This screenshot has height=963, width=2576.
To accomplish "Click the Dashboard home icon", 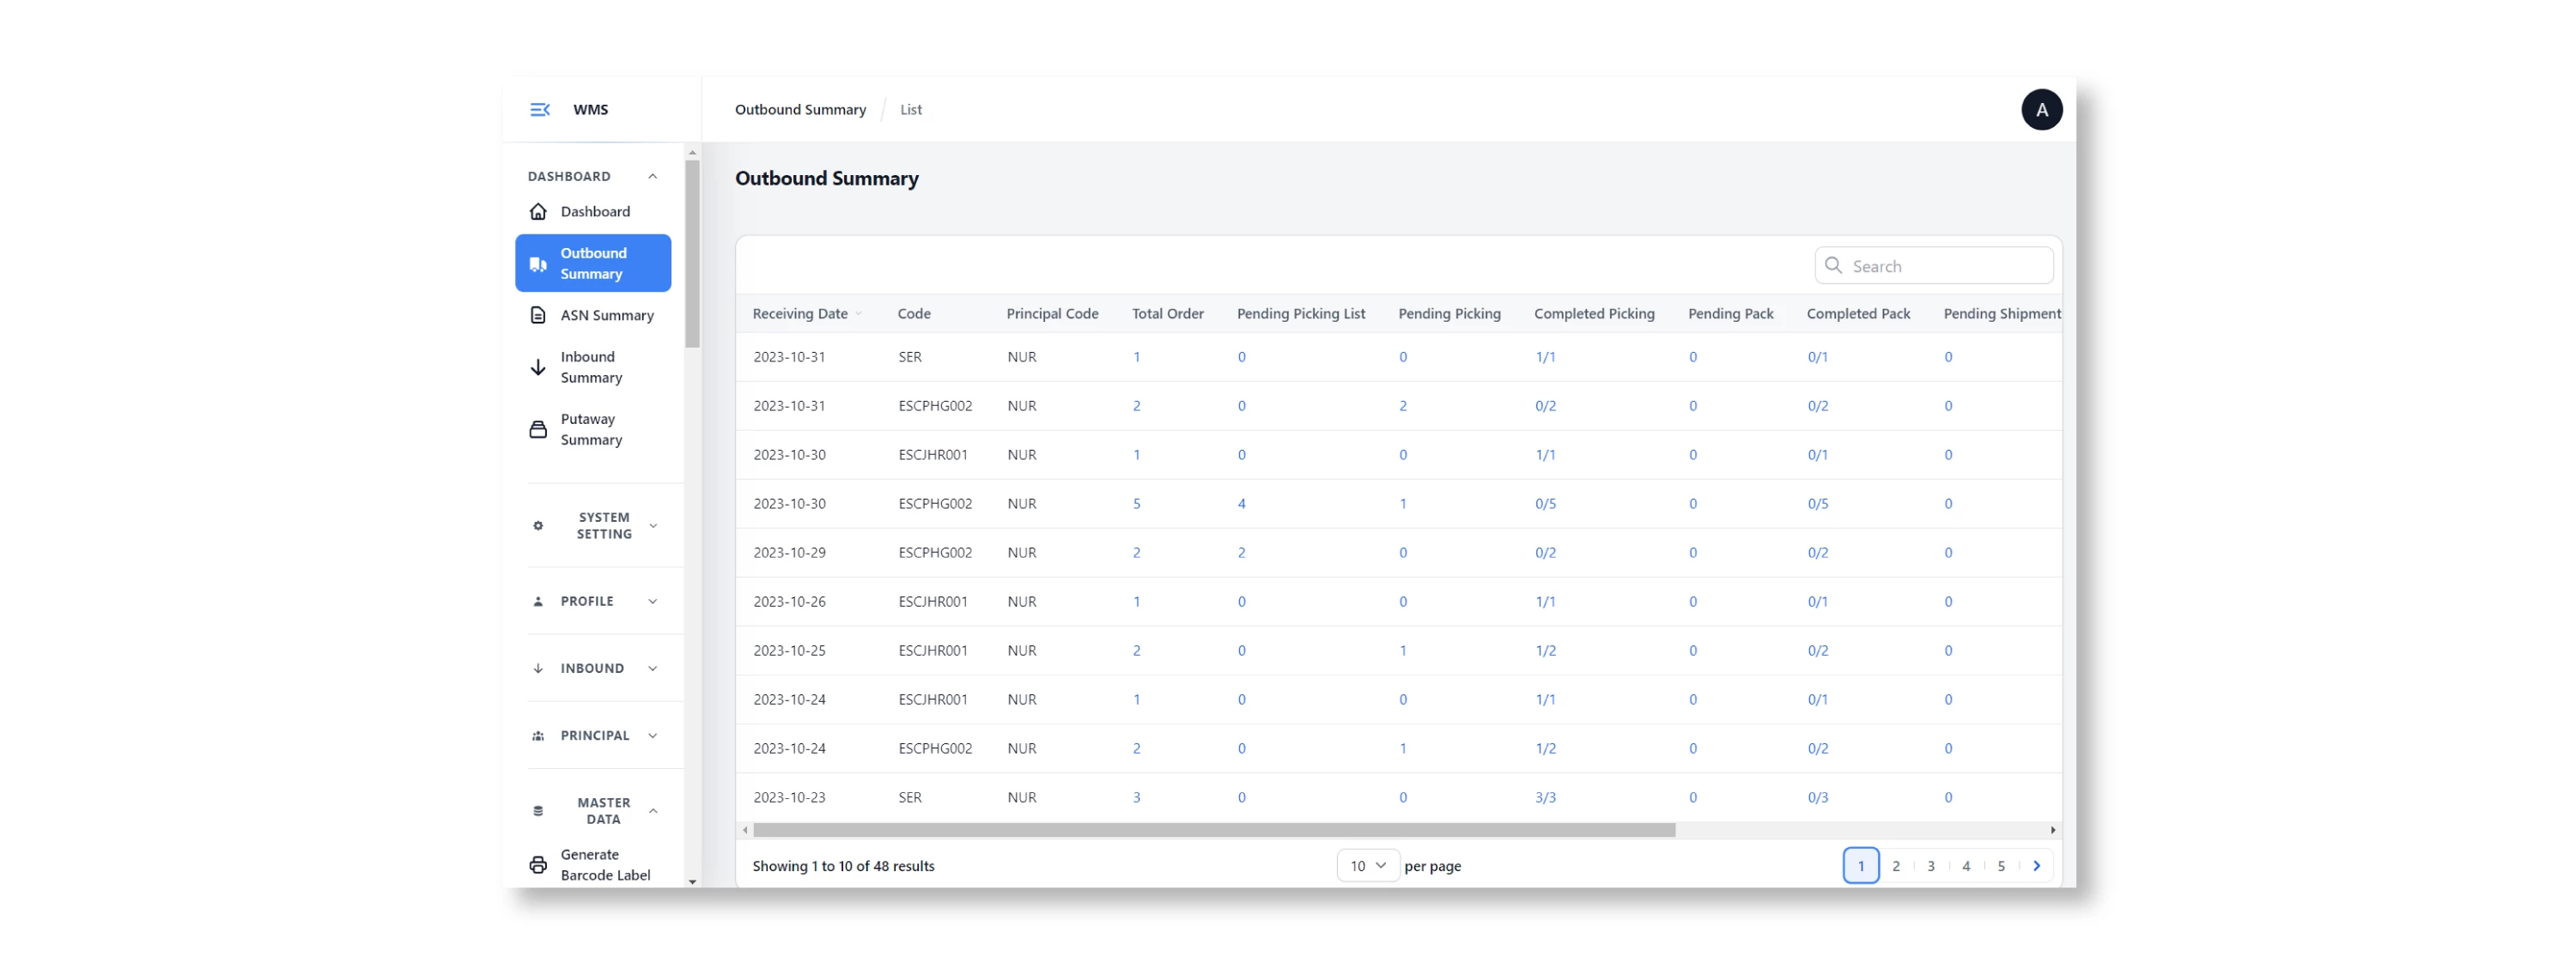I will (x=538, y=211).
